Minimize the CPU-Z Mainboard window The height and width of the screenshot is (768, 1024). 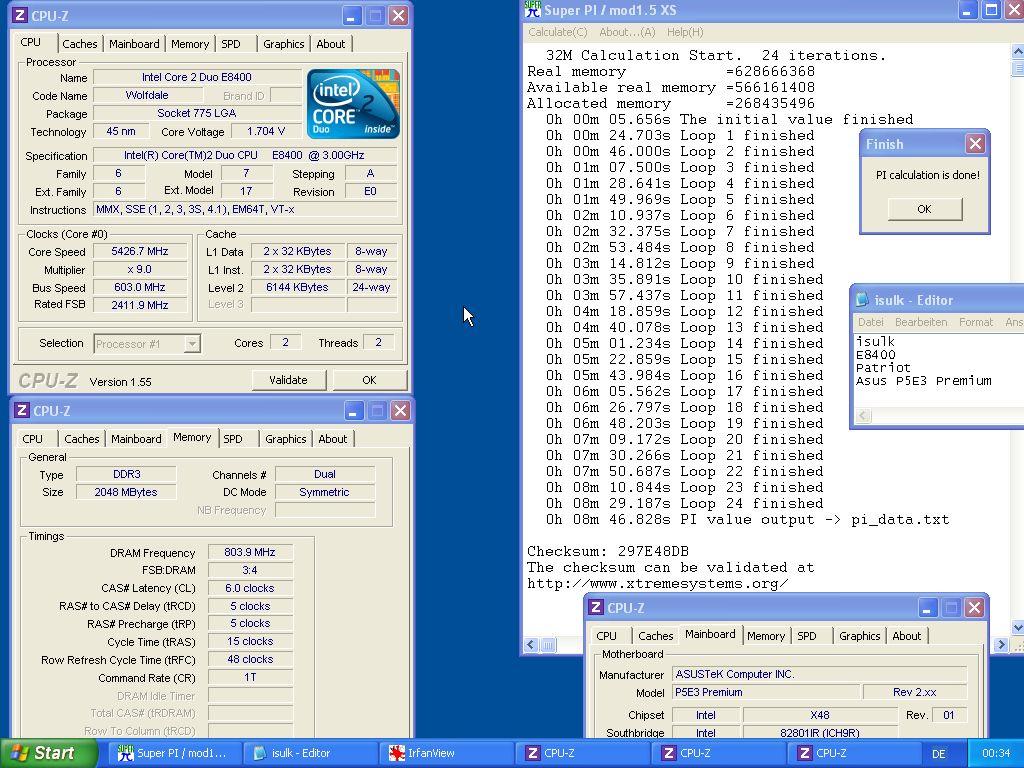(x=926, y=608)
